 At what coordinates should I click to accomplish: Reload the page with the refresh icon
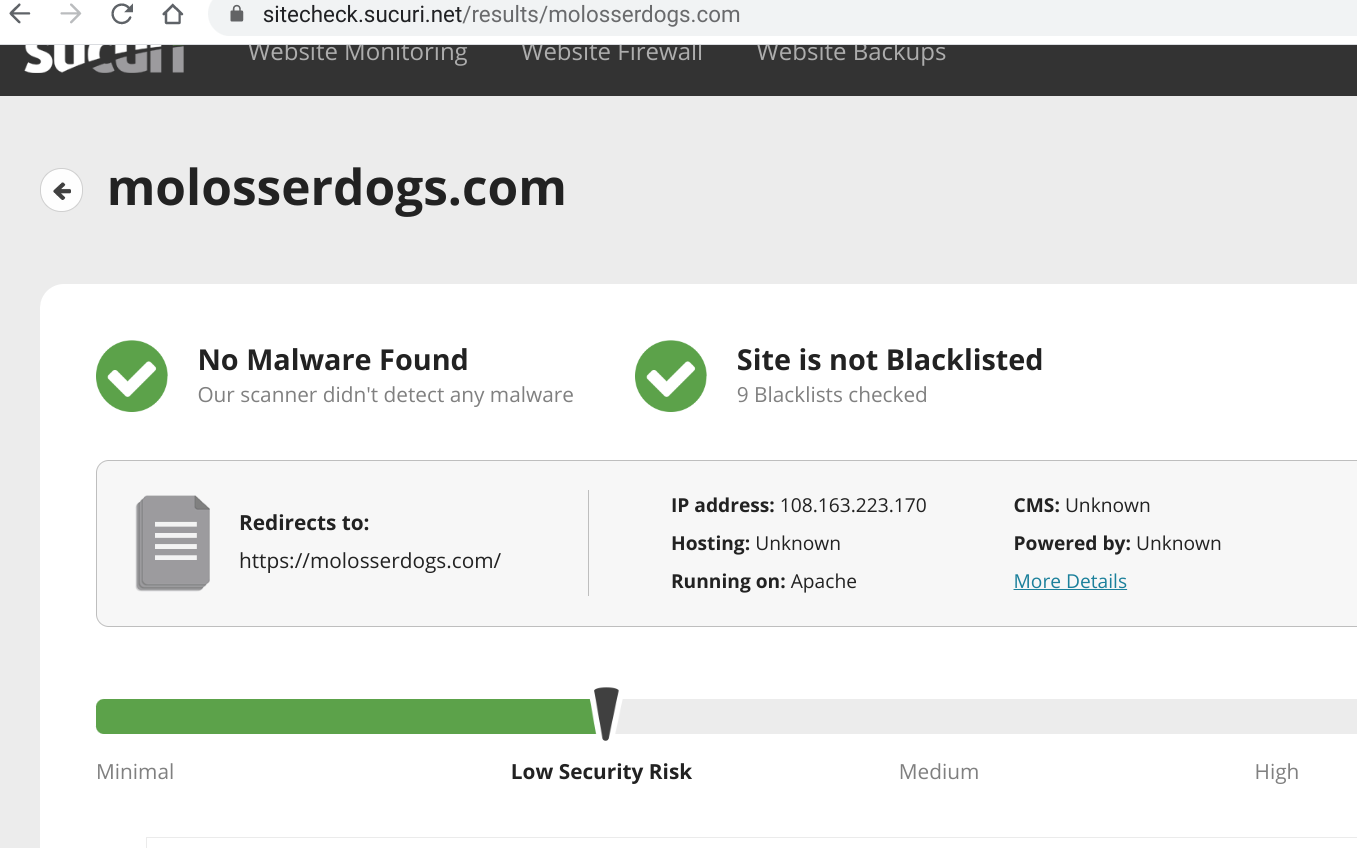pos(122,14)
